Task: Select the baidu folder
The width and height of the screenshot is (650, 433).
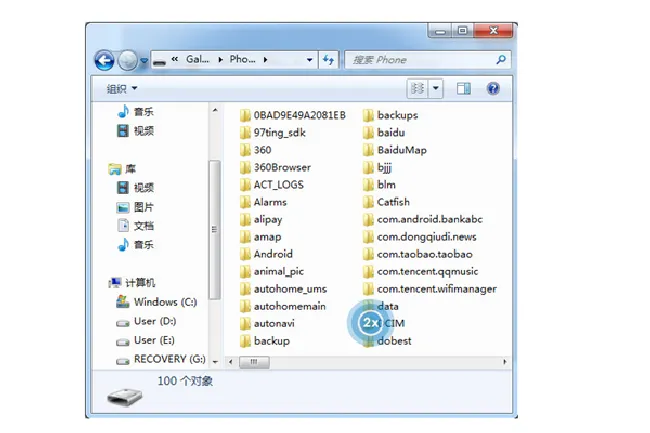Action: point(384,133)
